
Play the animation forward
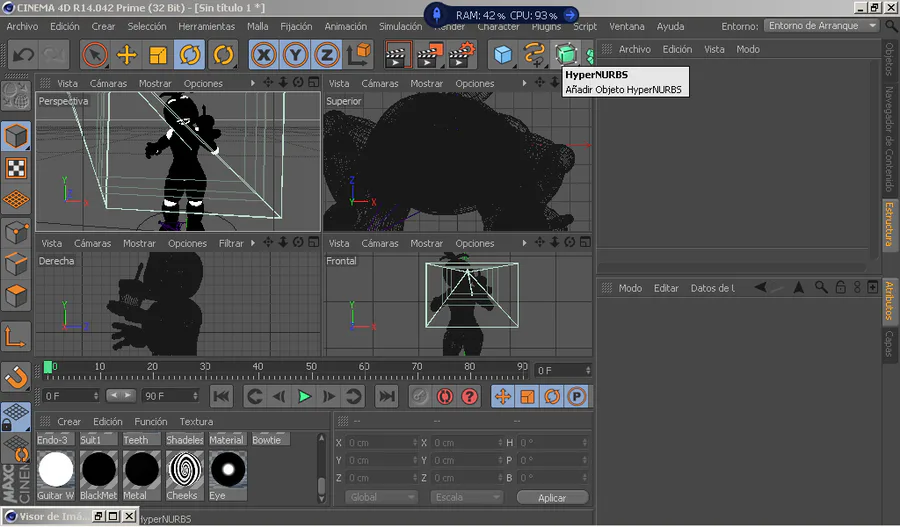point(304,397)
